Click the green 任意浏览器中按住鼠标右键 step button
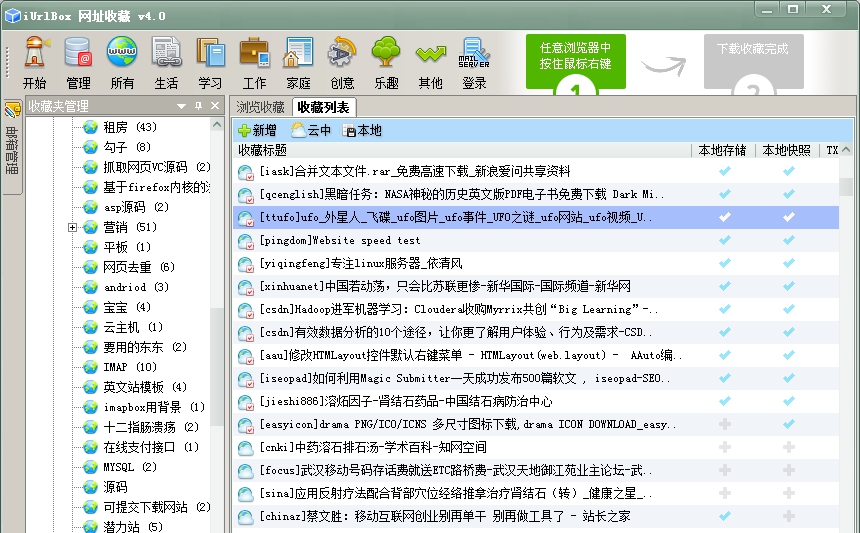The width and height of the screenshot is (860, 533). (x=575, y=61)
